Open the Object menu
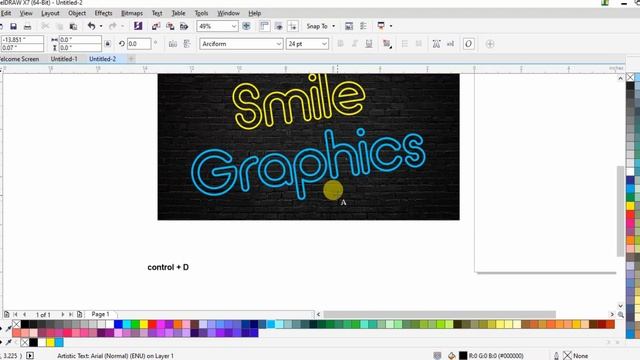 (x=77, y=13)
